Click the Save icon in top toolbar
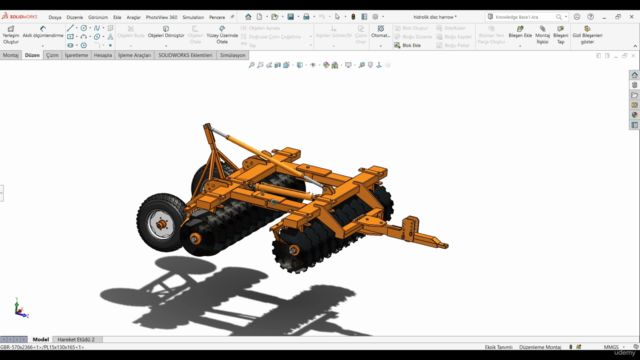The width and height of the screenshot is (640, 360). tap(291, 17)
